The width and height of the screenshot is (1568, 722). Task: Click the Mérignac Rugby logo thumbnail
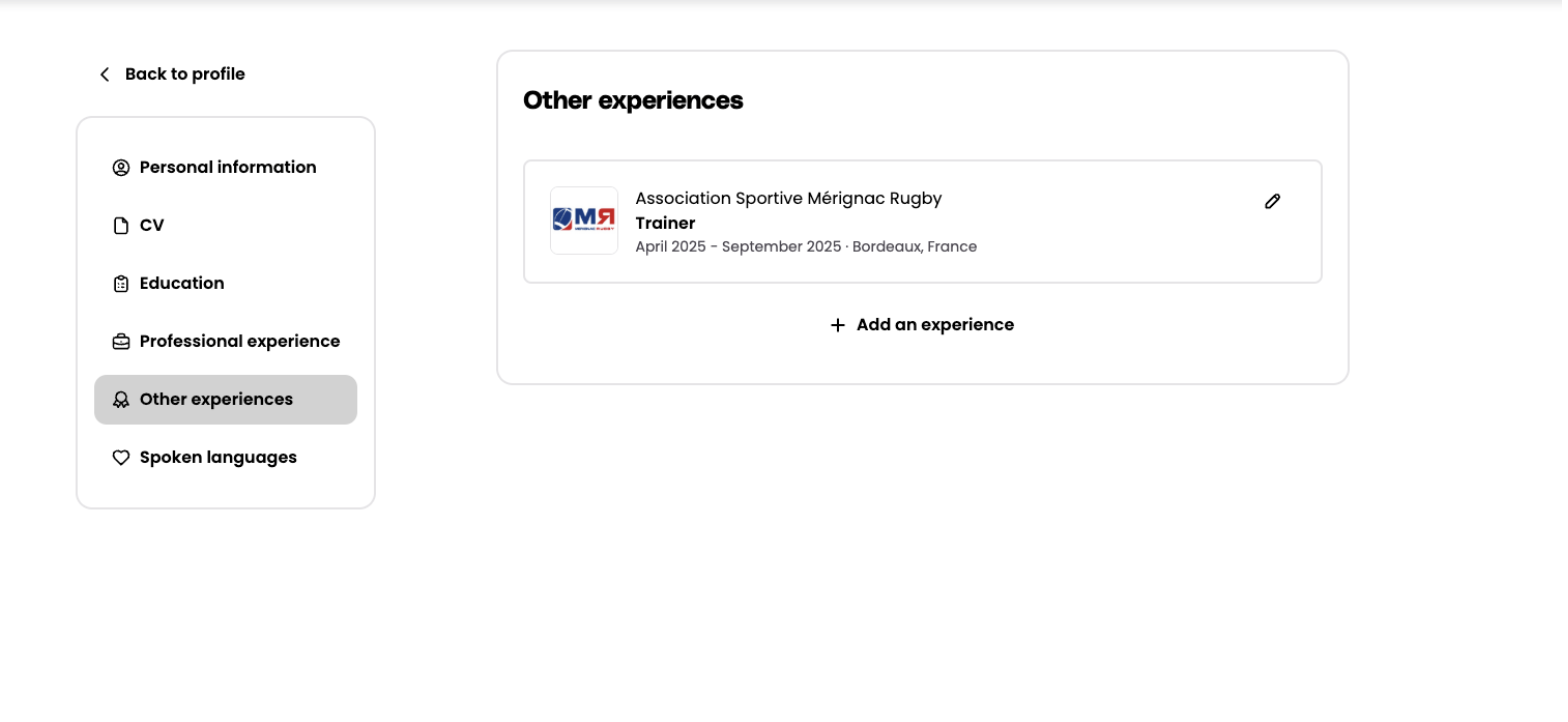[584, 221]
